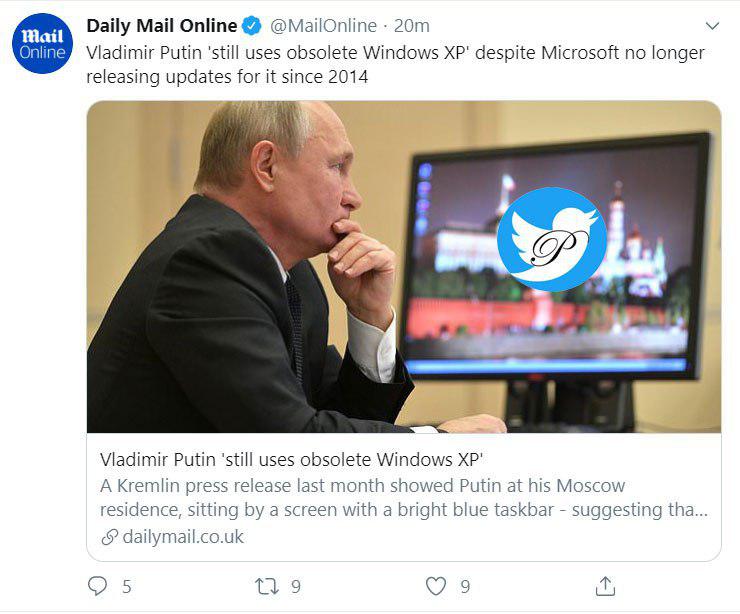Click the reply speech bubble icon
740x614 pixels.
(x=97, y=586)
